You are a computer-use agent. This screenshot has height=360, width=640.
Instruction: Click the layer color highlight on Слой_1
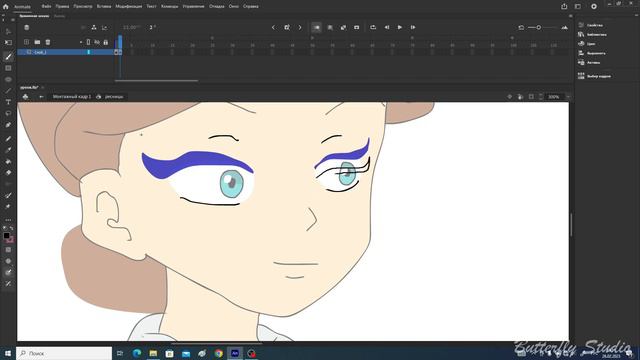point(89,52)
